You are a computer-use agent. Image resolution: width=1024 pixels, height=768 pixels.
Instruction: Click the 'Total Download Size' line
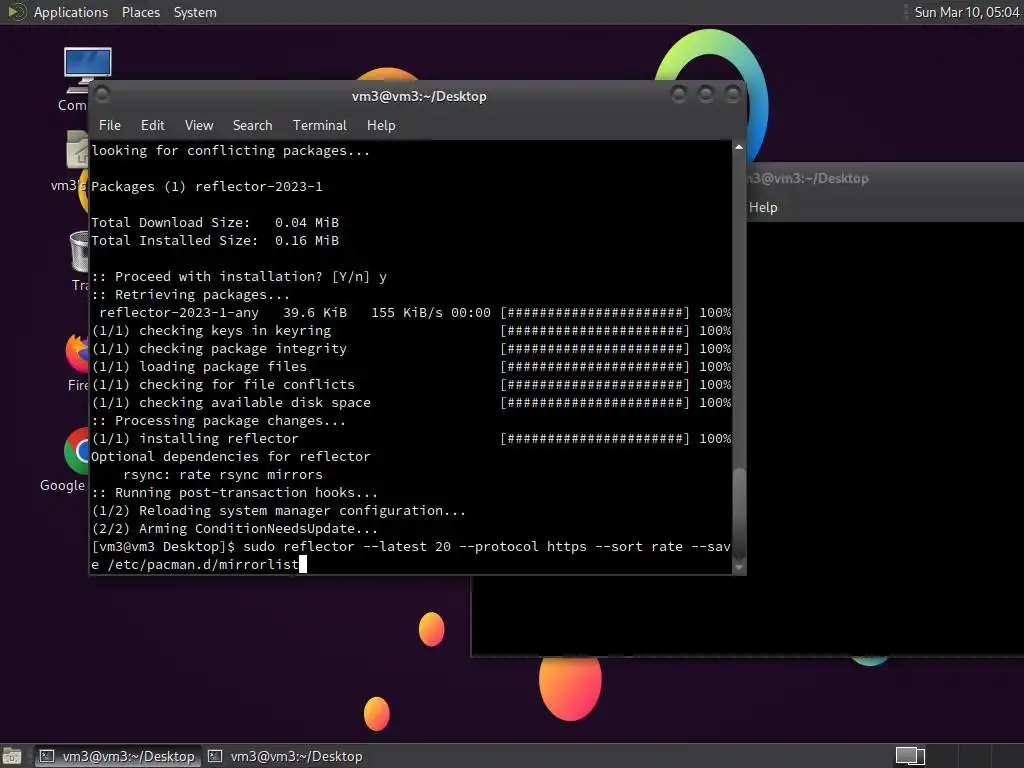tap(215, 223)
